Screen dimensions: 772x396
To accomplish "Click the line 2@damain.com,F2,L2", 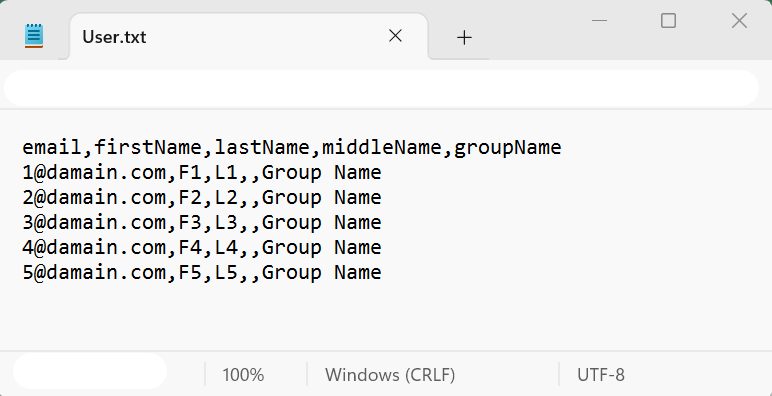I will click(202, 198).
